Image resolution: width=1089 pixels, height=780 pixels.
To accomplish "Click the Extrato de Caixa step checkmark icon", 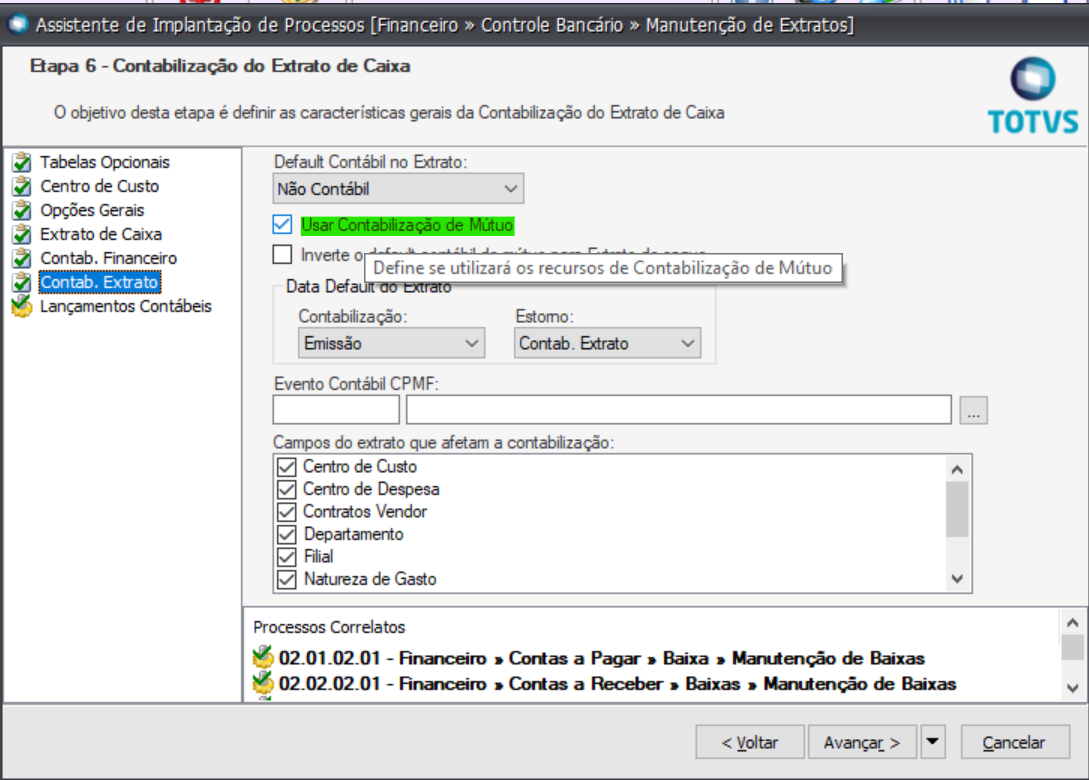I will point(22,234).
